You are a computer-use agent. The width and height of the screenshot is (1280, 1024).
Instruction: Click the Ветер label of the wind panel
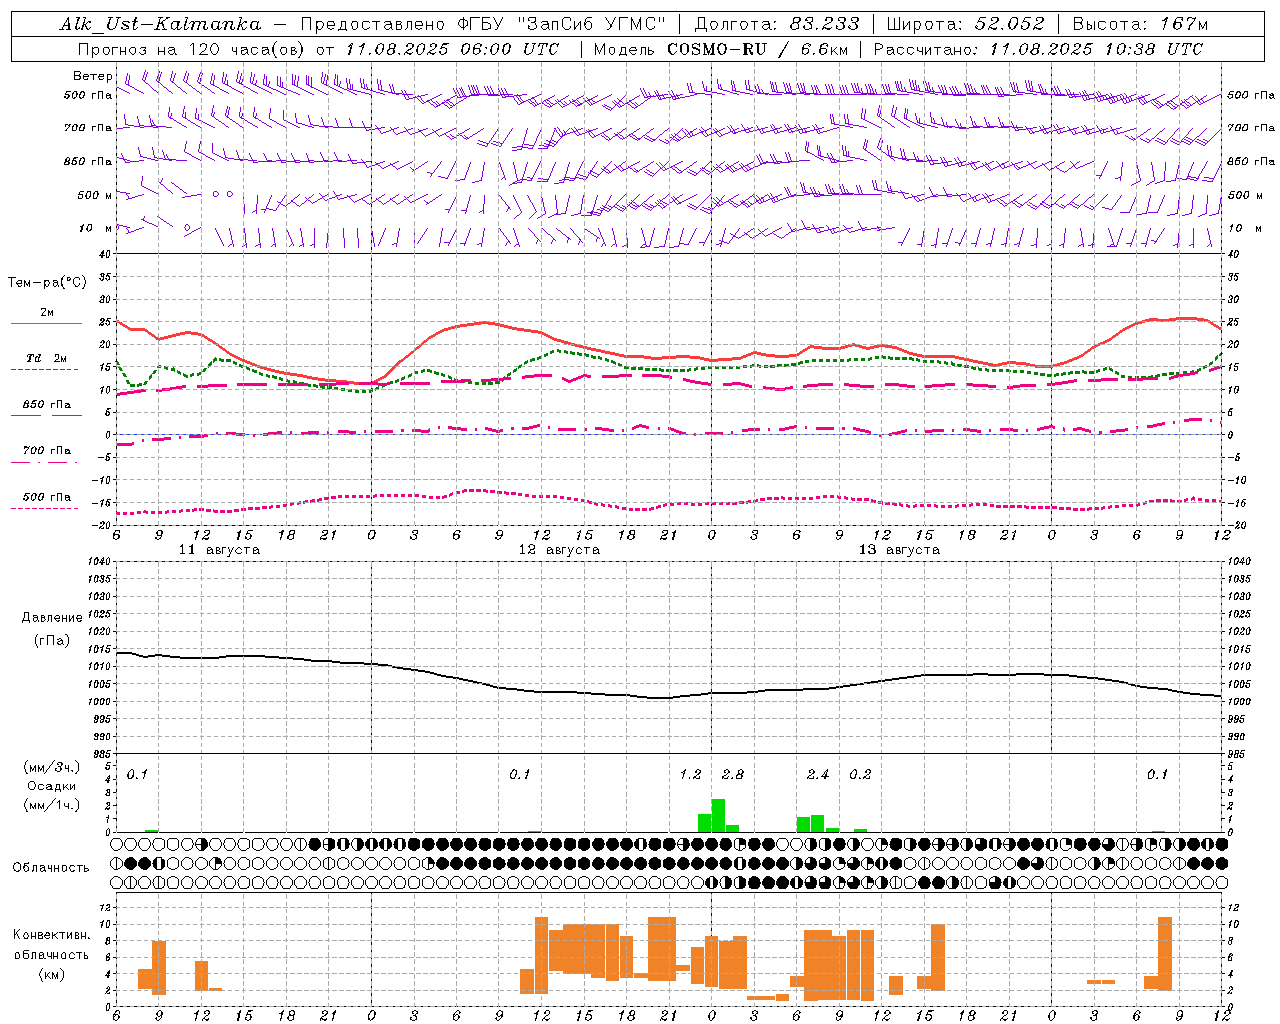pos(92,76)
